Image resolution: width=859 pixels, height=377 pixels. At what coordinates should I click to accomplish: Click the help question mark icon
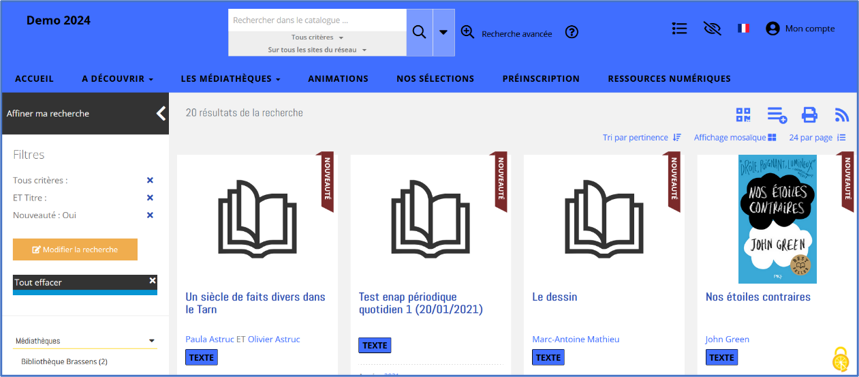571,32
